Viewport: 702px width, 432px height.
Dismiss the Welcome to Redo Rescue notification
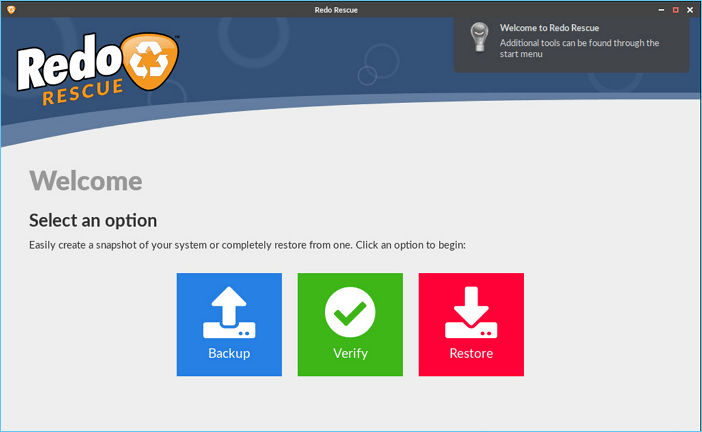[x=571, y=44]
